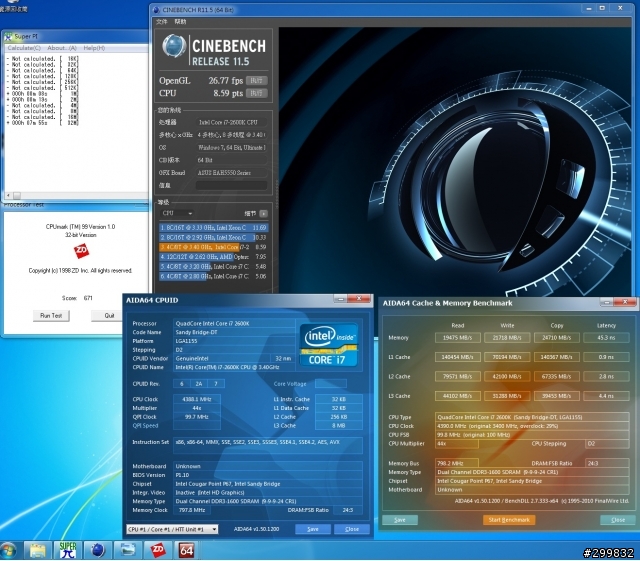Viewport: 640px width, 561px height.
Task: Click Memory Bus value 798.2 MHz
Action: coord(456,463)
